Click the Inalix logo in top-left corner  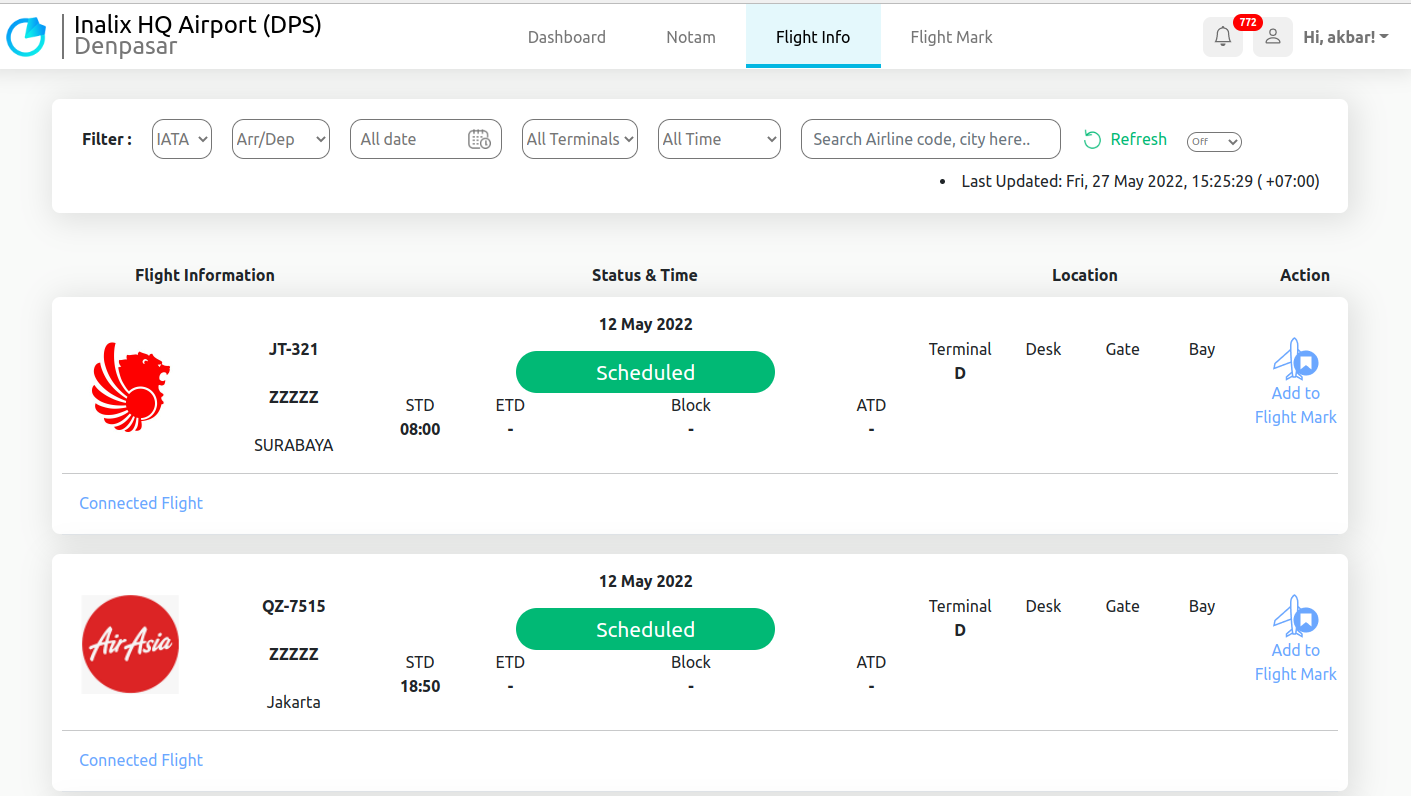tap(26, 36)
